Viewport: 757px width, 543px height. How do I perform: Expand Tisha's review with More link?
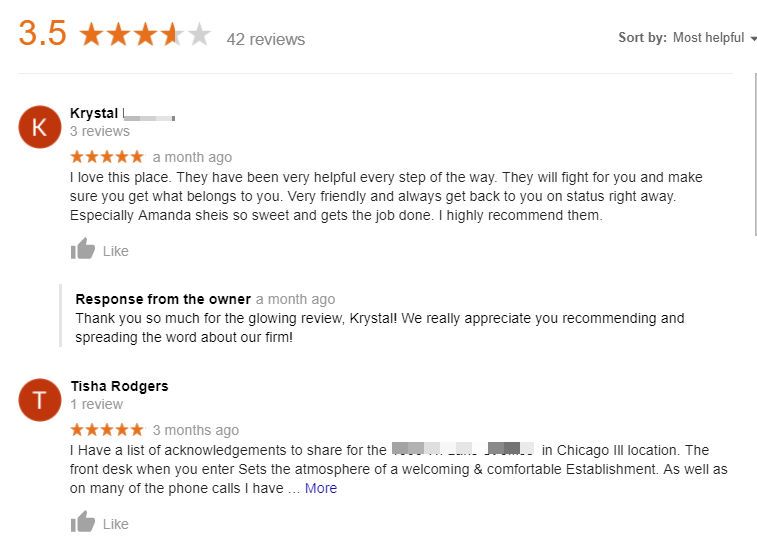(x=321, y=489)
